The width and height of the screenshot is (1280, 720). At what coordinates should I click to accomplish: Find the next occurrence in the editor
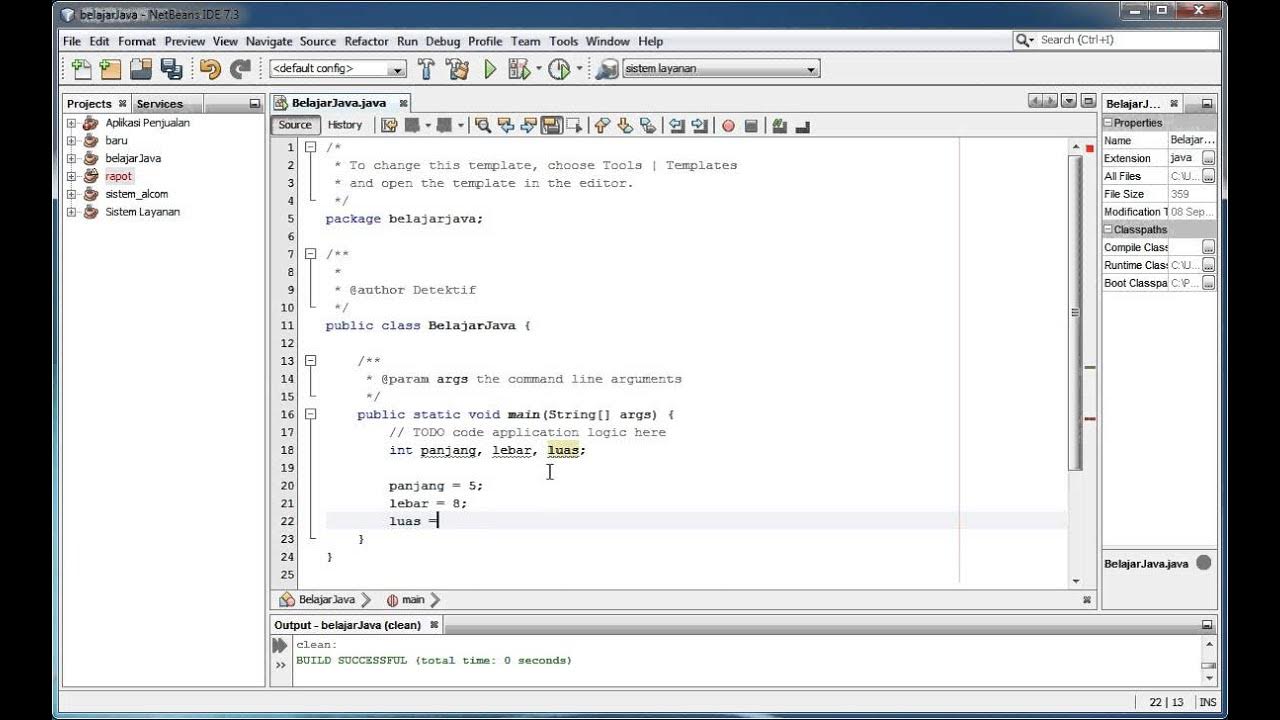528,125
